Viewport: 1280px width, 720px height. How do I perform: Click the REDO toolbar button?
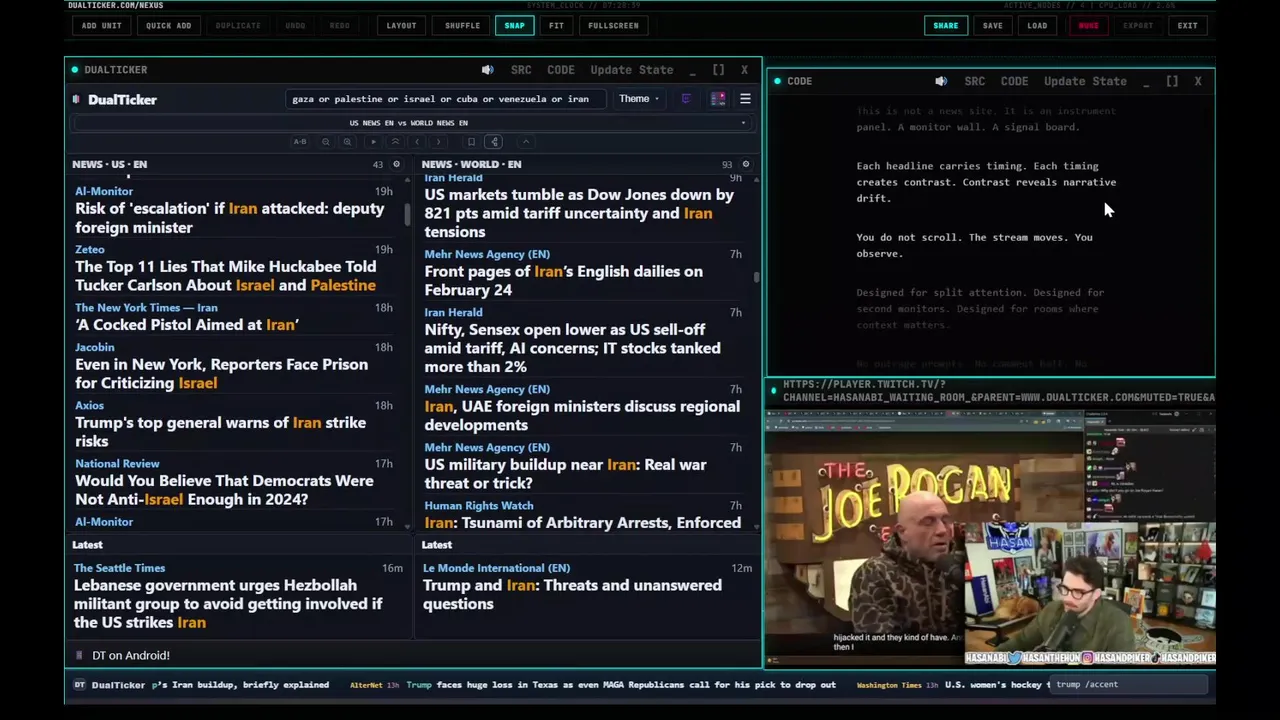point(340,25)
